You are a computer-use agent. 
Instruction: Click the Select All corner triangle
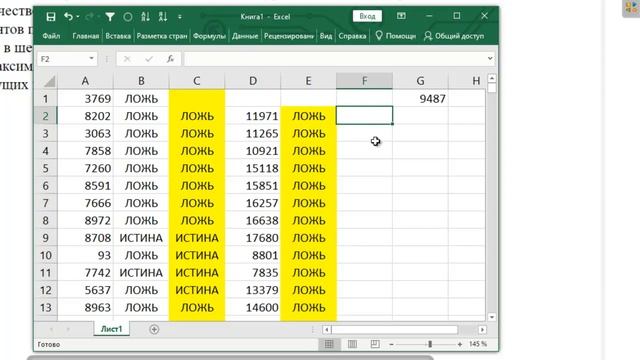coord(49,81)
